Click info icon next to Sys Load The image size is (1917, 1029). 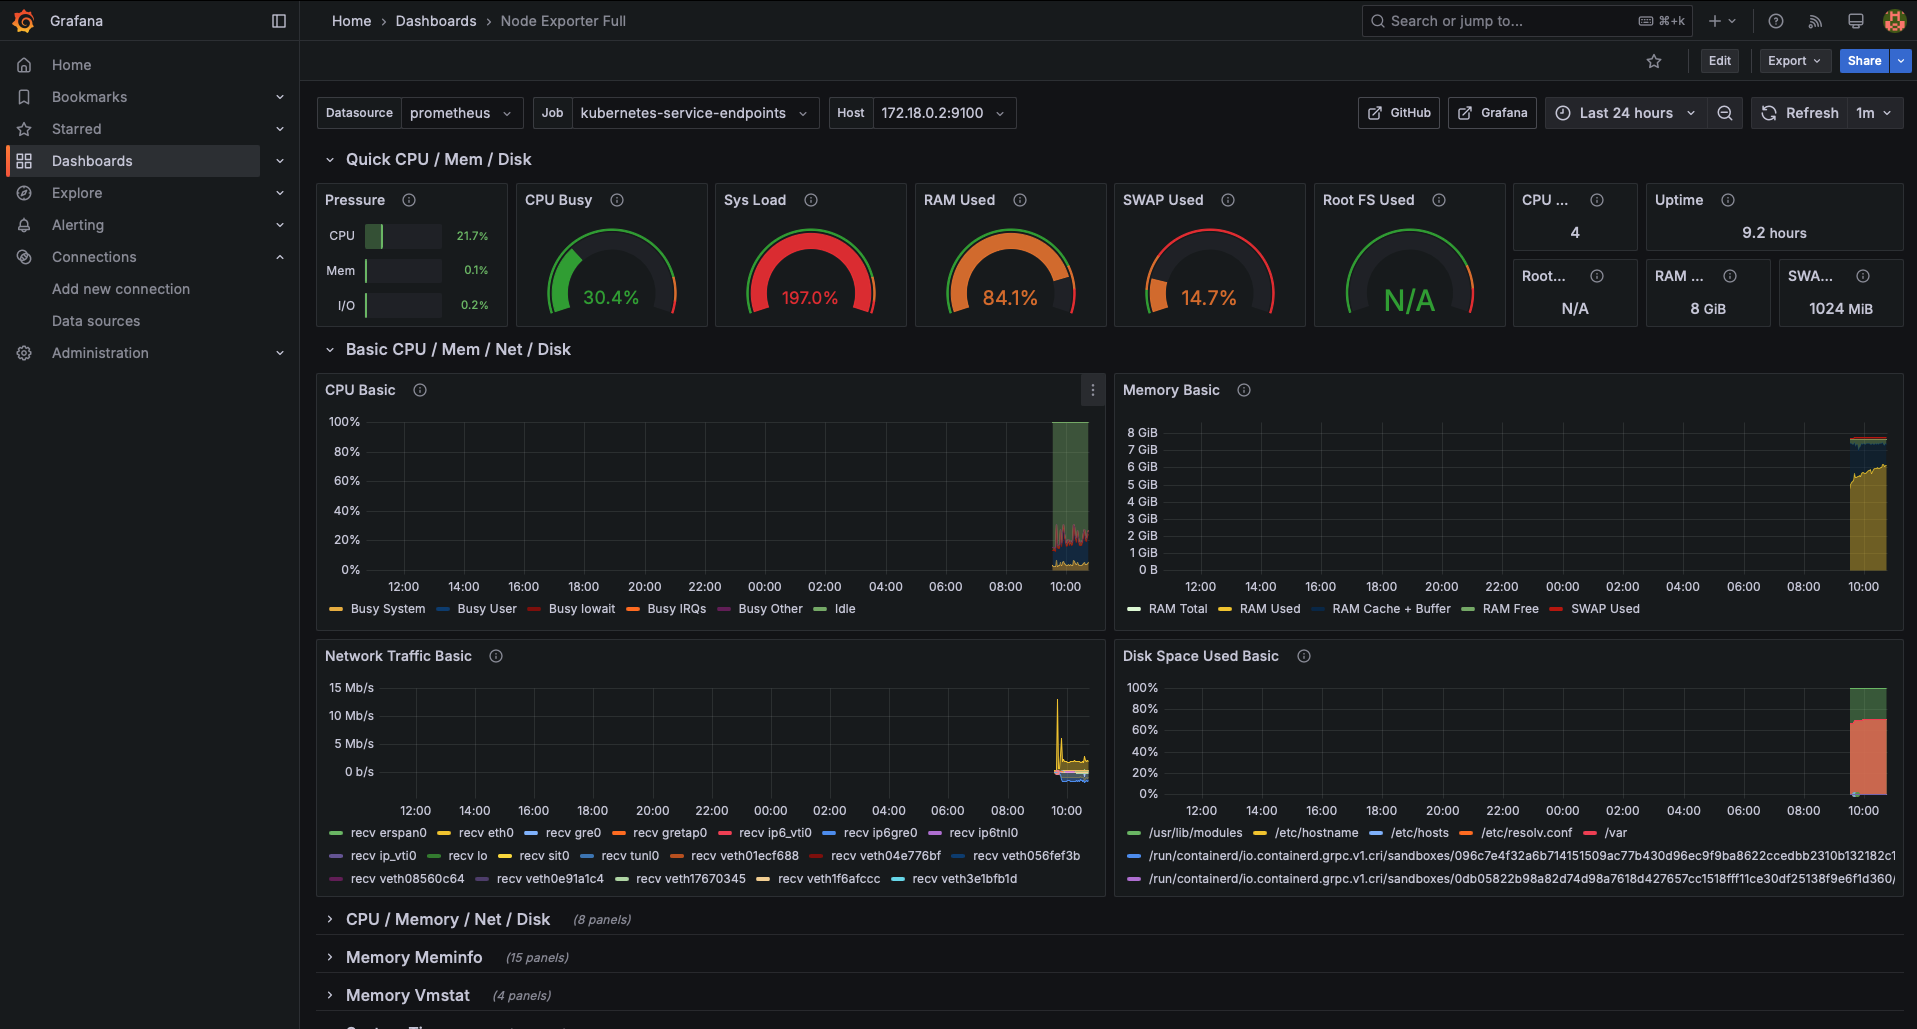(811, 200)
